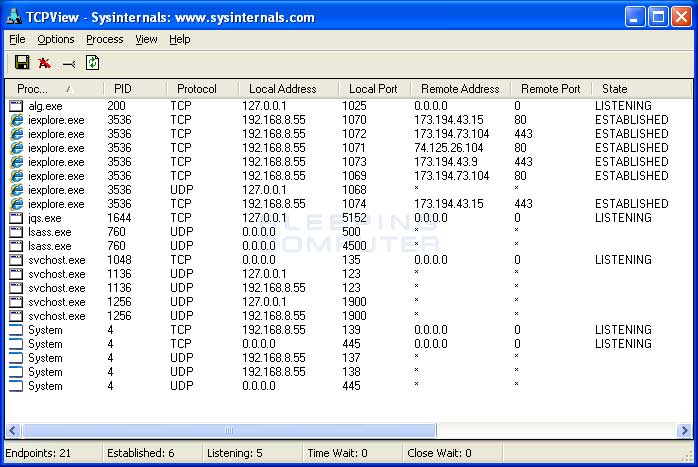Image resolution: width=698 pixels, height=467 pixels.
Task: Click svchost.exe name on 192.168.8.55 port 123 row
Action: point(57,288)
